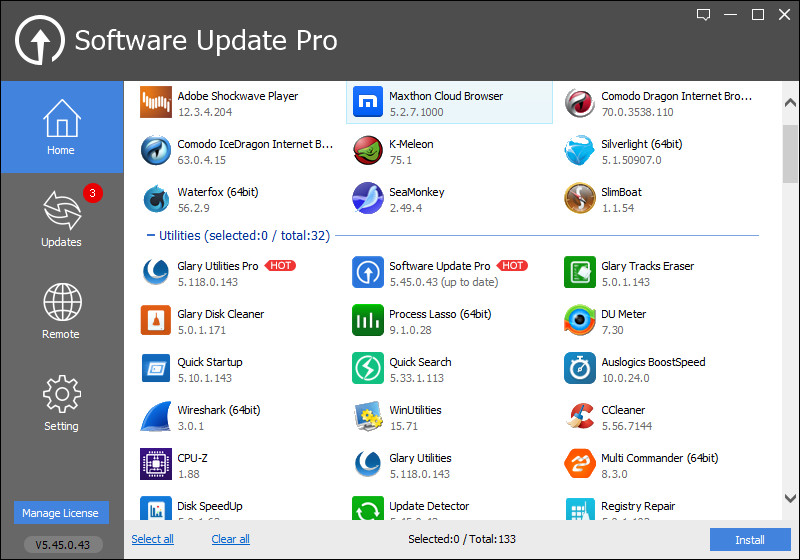The image size is (800, 560).
Task: Click the 'Glary Tracks Eraser' name text
Action: (647, 266)
